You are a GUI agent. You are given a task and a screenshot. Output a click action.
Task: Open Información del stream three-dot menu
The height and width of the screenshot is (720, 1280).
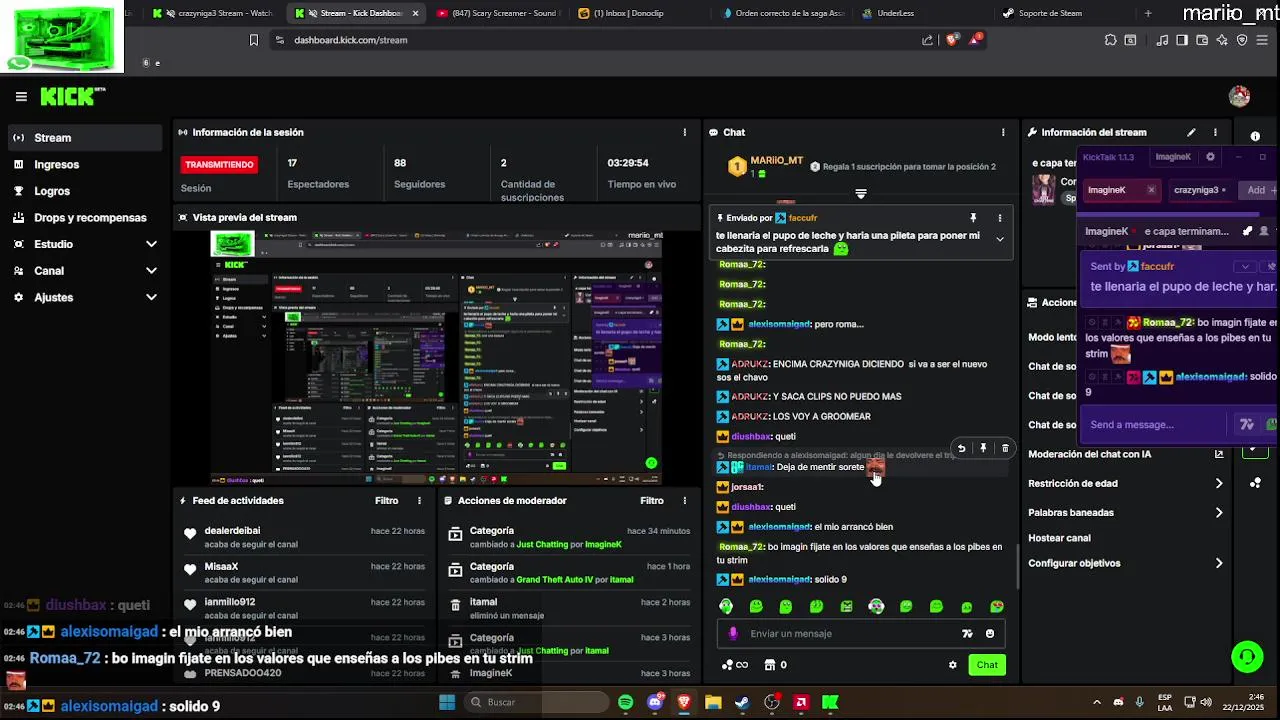point(1215,132)
